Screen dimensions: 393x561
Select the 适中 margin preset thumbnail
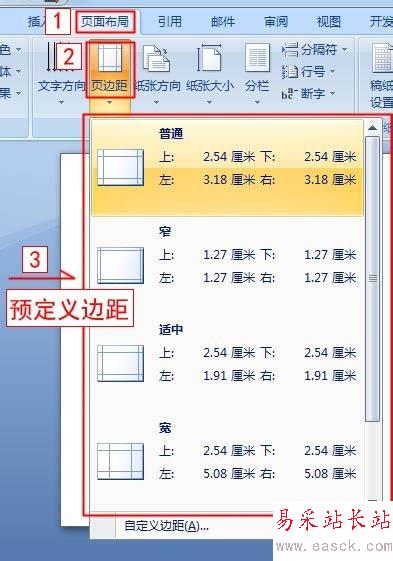point(121,364)
